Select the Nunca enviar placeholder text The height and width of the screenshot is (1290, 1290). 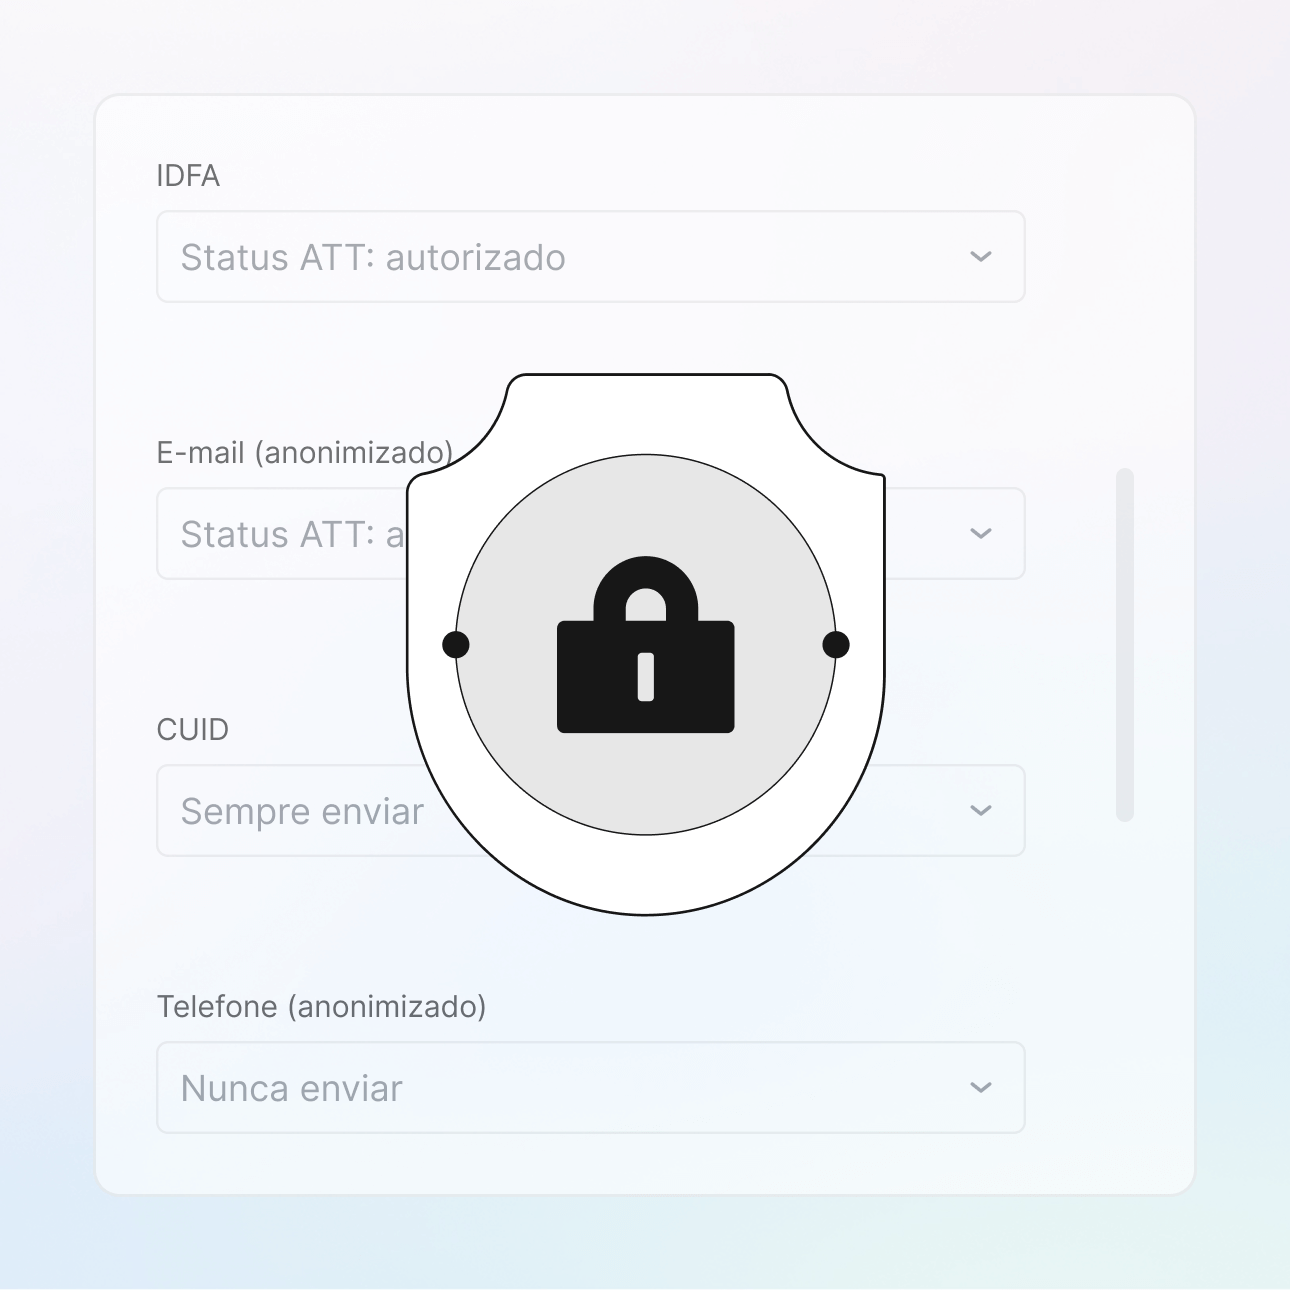[292, 1088]
